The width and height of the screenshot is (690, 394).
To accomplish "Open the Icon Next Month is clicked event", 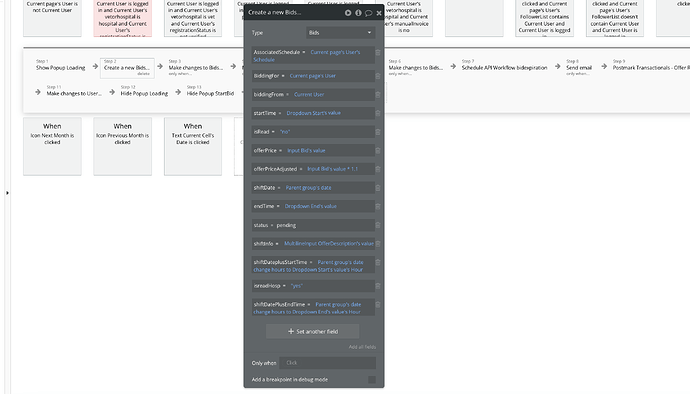I will coord(52,146).
